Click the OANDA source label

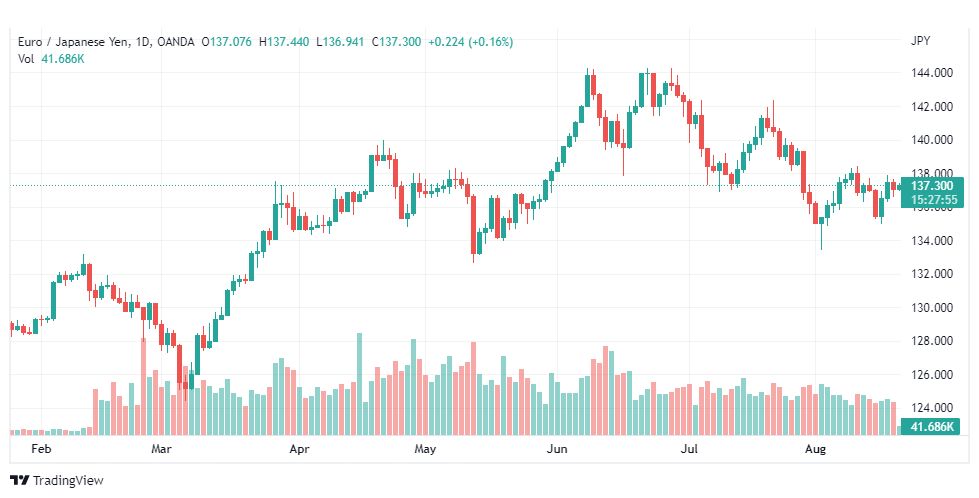pos(175,42)
